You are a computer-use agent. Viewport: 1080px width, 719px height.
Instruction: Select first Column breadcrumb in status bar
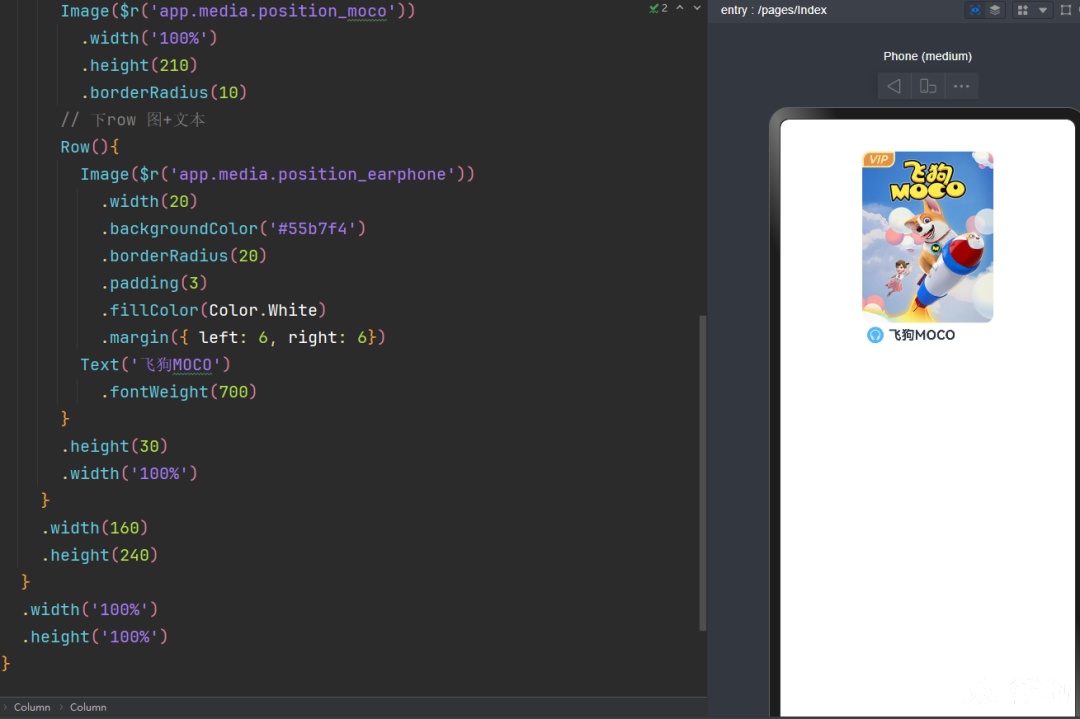tap(32, 707)
